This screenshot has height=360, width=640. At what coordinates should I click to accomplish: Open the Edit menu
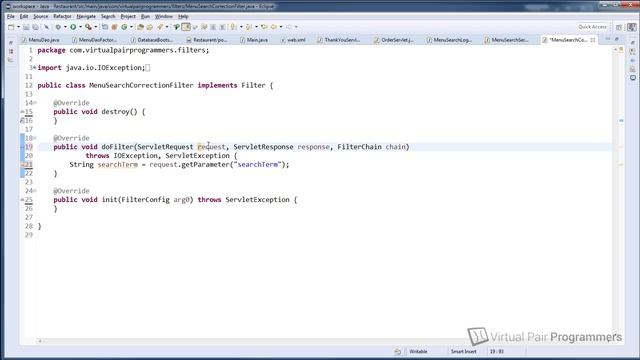click(24, 16)
